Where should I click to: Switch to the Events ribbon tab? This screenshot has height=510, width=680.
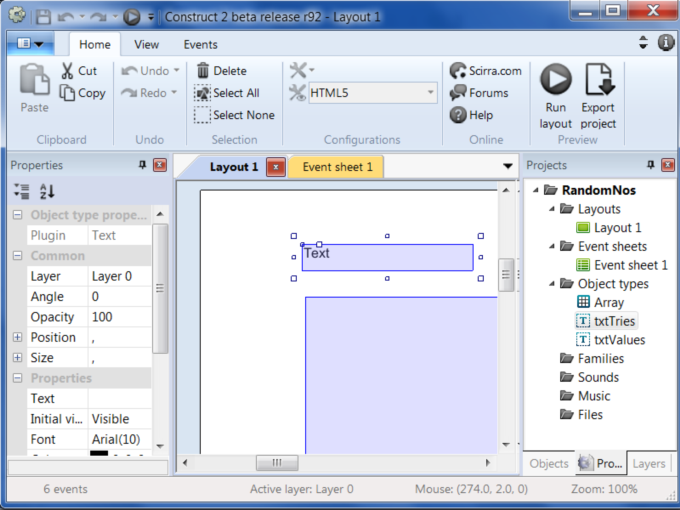200,44
